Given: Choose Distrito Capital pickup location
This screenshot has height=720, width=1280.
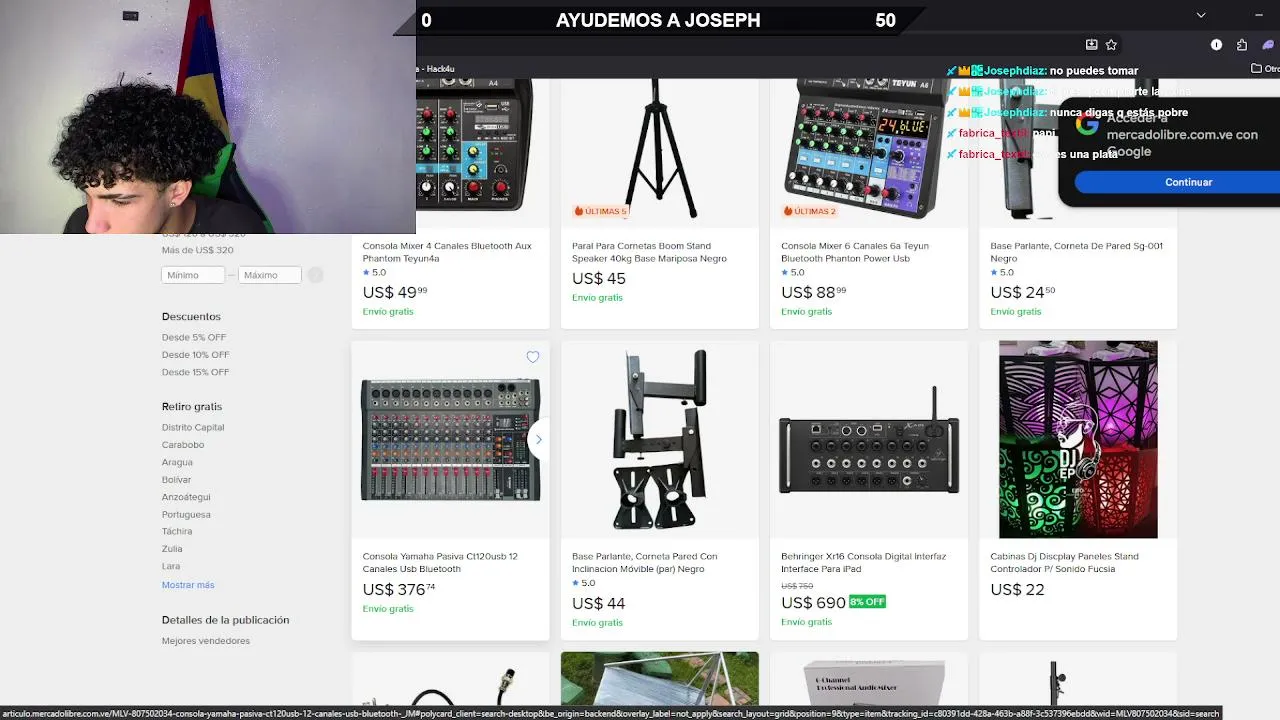Looking at the screenshot, I should (x=193, y=427).
